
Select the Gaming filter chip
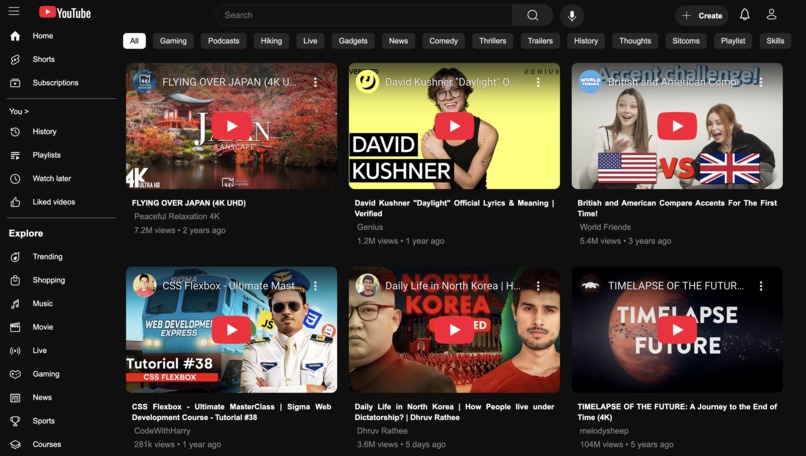[x=173, y=41]
